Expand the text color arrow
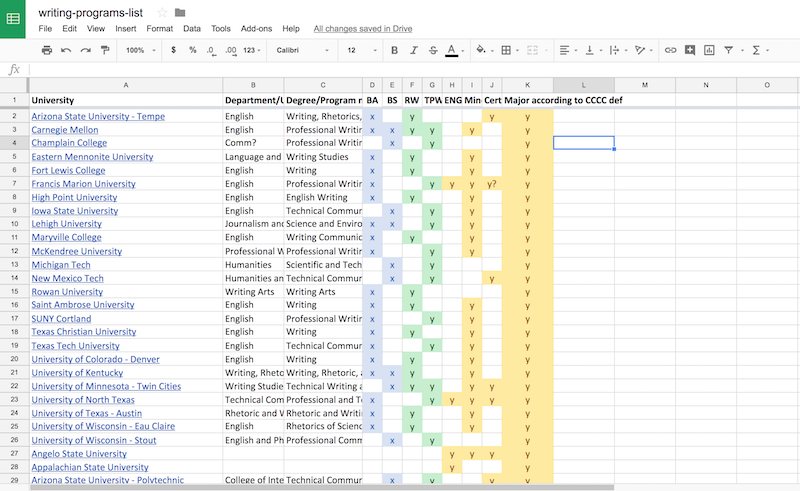The image size is (800, 491). point(463,51)
